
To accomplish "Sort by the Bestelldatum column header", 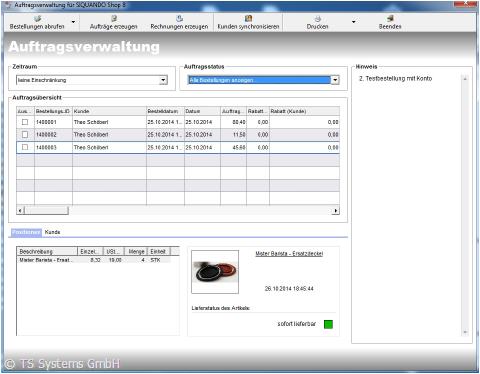I will tap(165, 111).
